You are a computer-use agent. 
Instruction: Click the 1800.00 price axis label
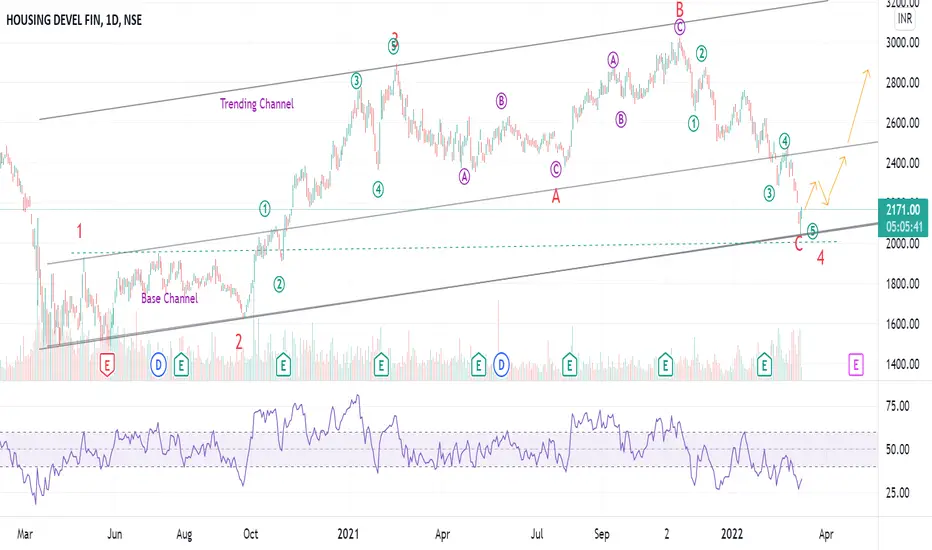(902, 284)
